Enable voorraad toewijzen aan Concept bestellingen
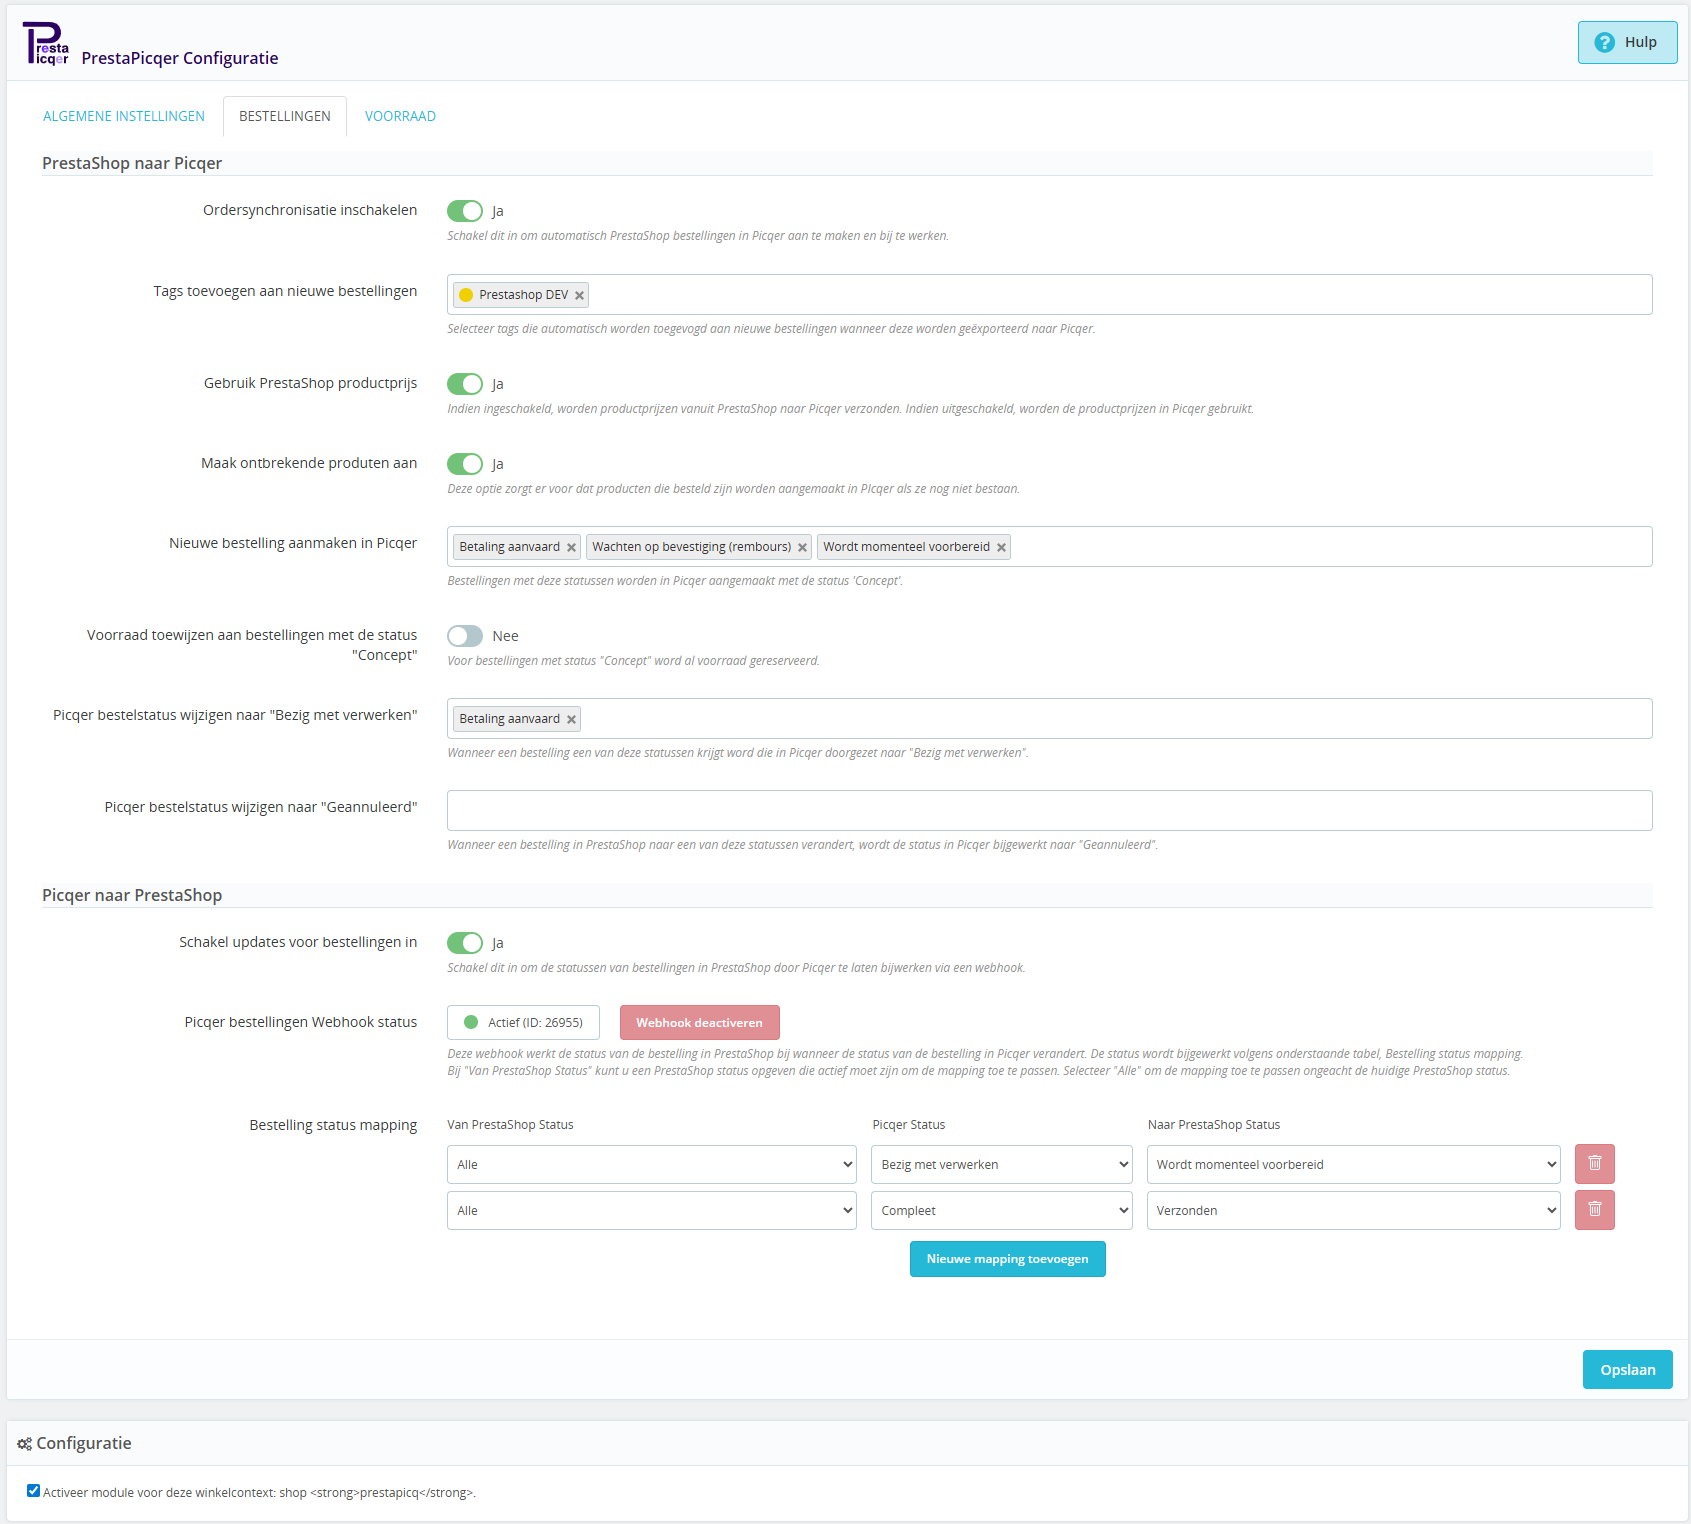 coord(464,635)
